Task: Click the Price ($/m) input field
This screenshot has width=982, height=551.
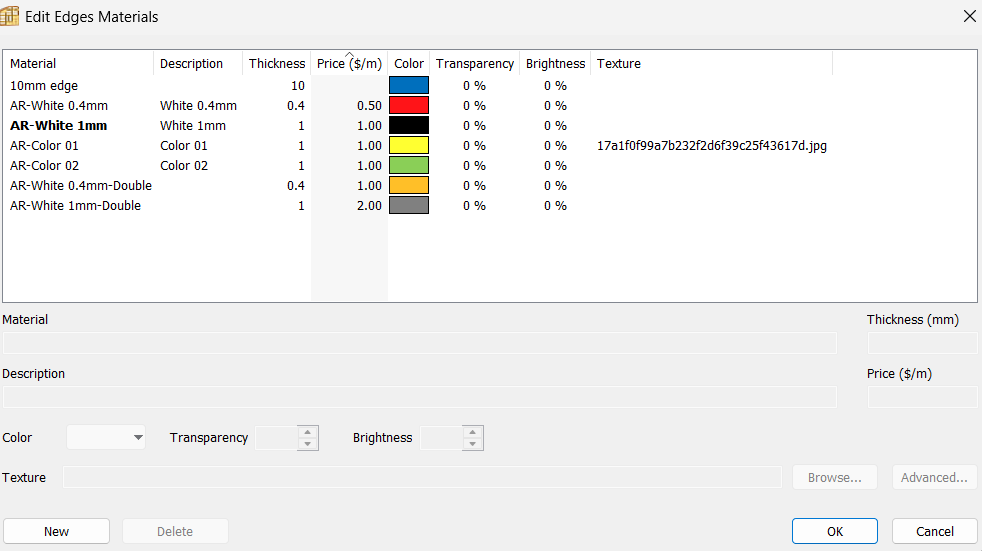Action: coord(921,397)
